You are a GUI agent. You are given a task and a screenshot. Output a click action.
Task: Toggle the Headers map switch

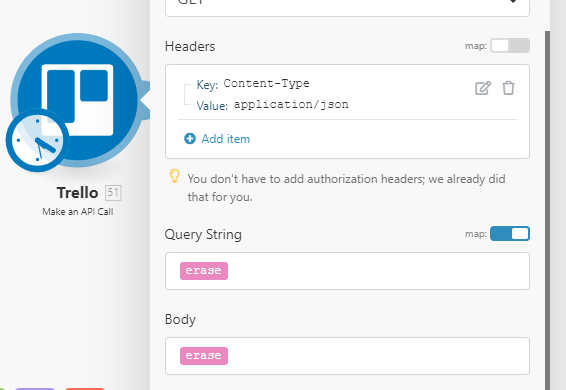510,46
